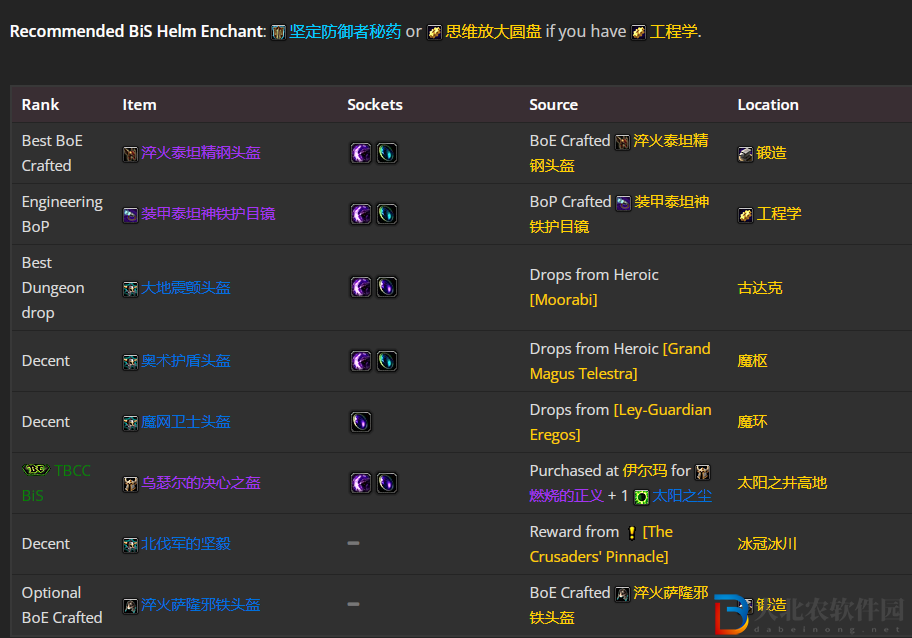Open the [Moorabi] boss link
Image resolution: width=912 pixels, height=638 pixels.
[564, 300]
